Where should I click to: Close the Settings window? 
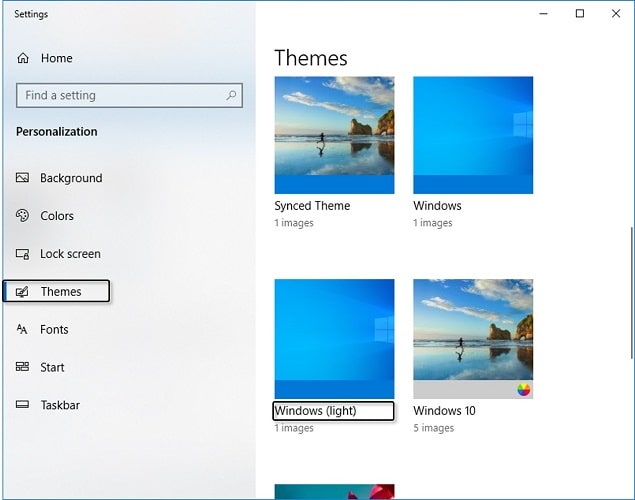[616, 13]
